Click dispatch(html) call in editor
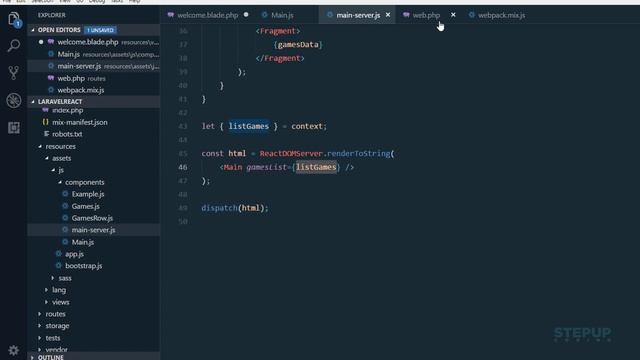Viewport: 640px width, 360px height. (235, 208)
